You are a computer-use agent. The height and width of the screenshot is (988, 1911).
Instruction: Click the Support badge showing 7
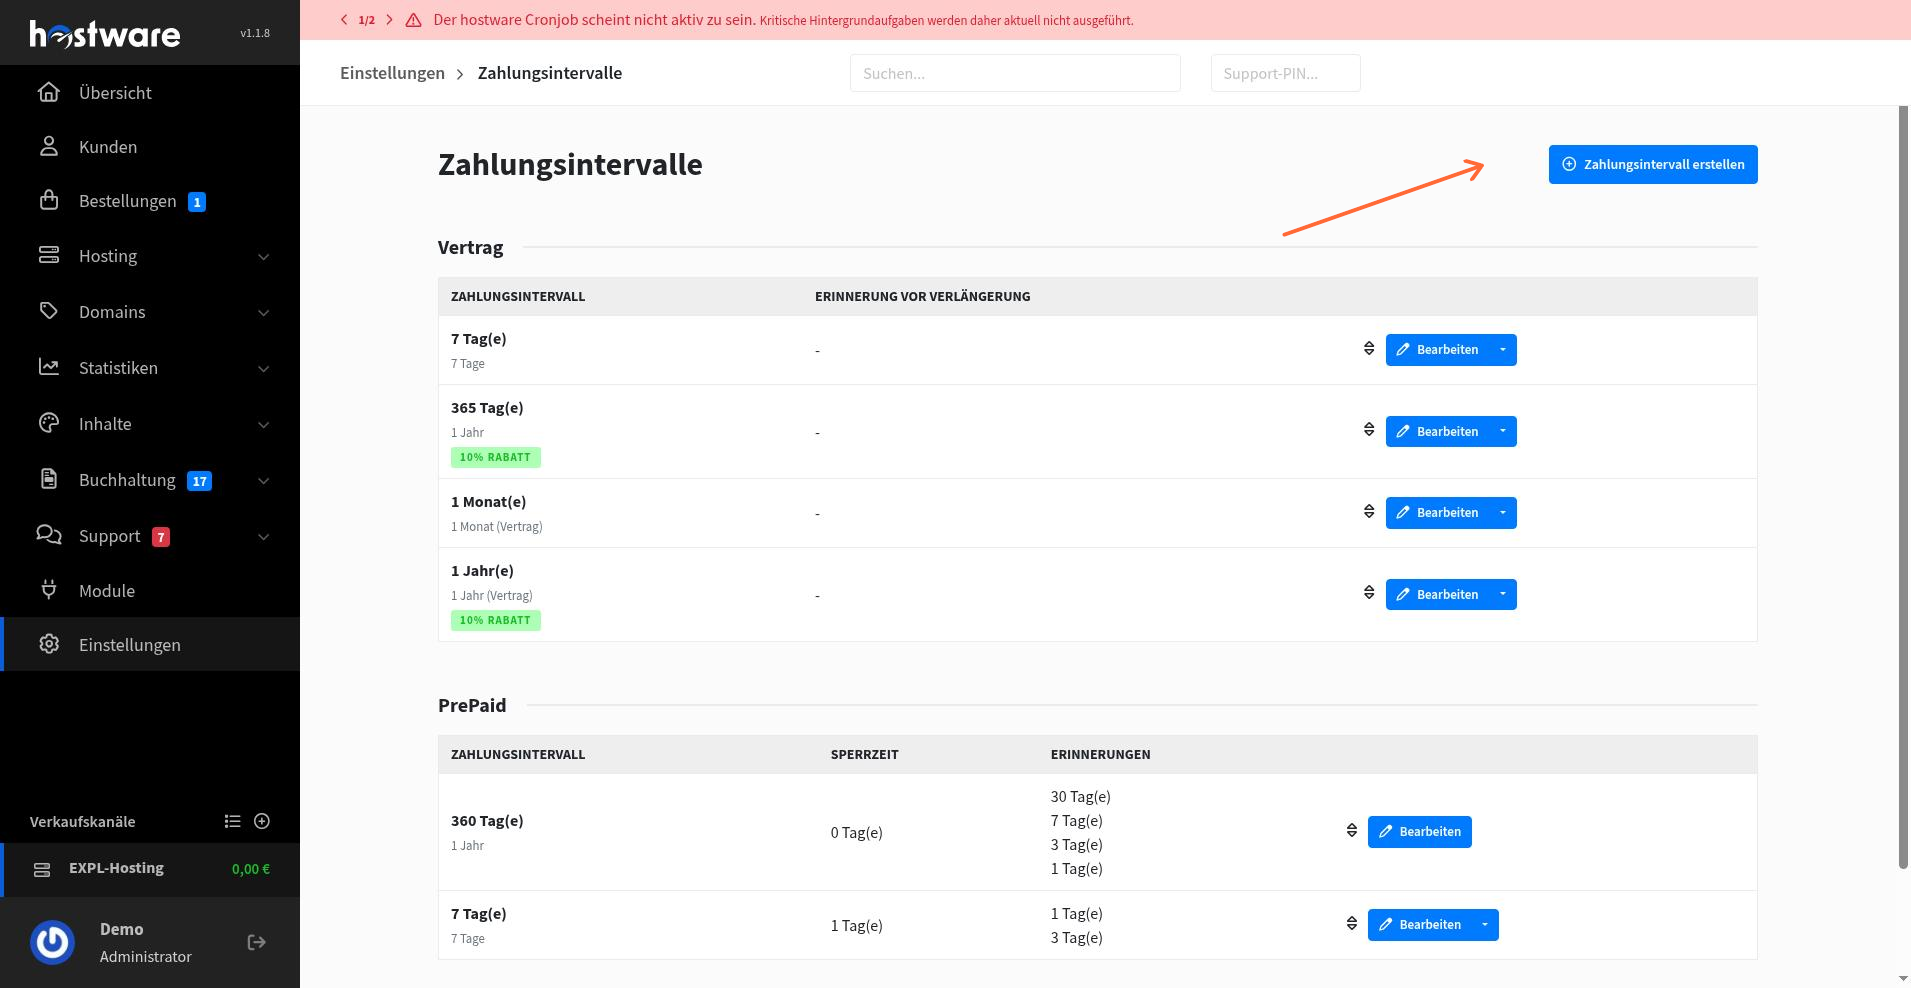[x=161, y=537]
